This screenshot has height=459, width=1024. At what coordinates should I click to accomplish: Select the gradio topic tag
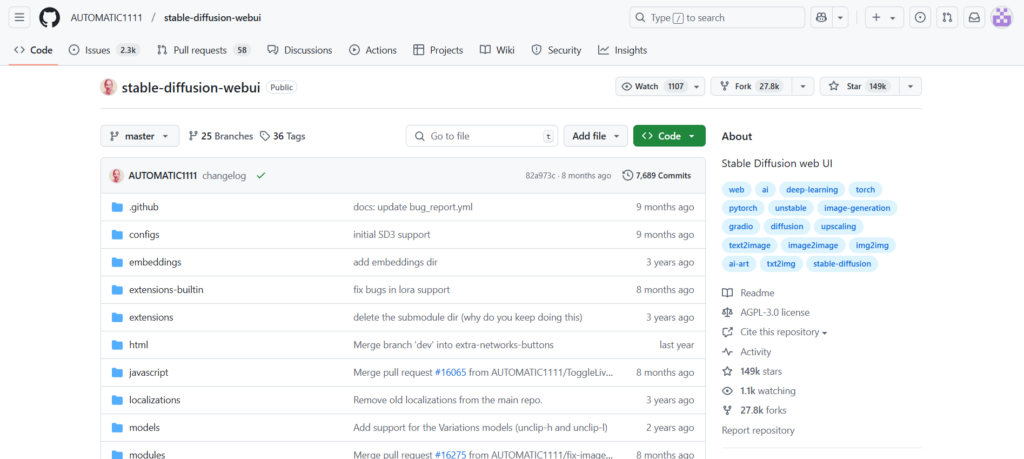(741, 227)
